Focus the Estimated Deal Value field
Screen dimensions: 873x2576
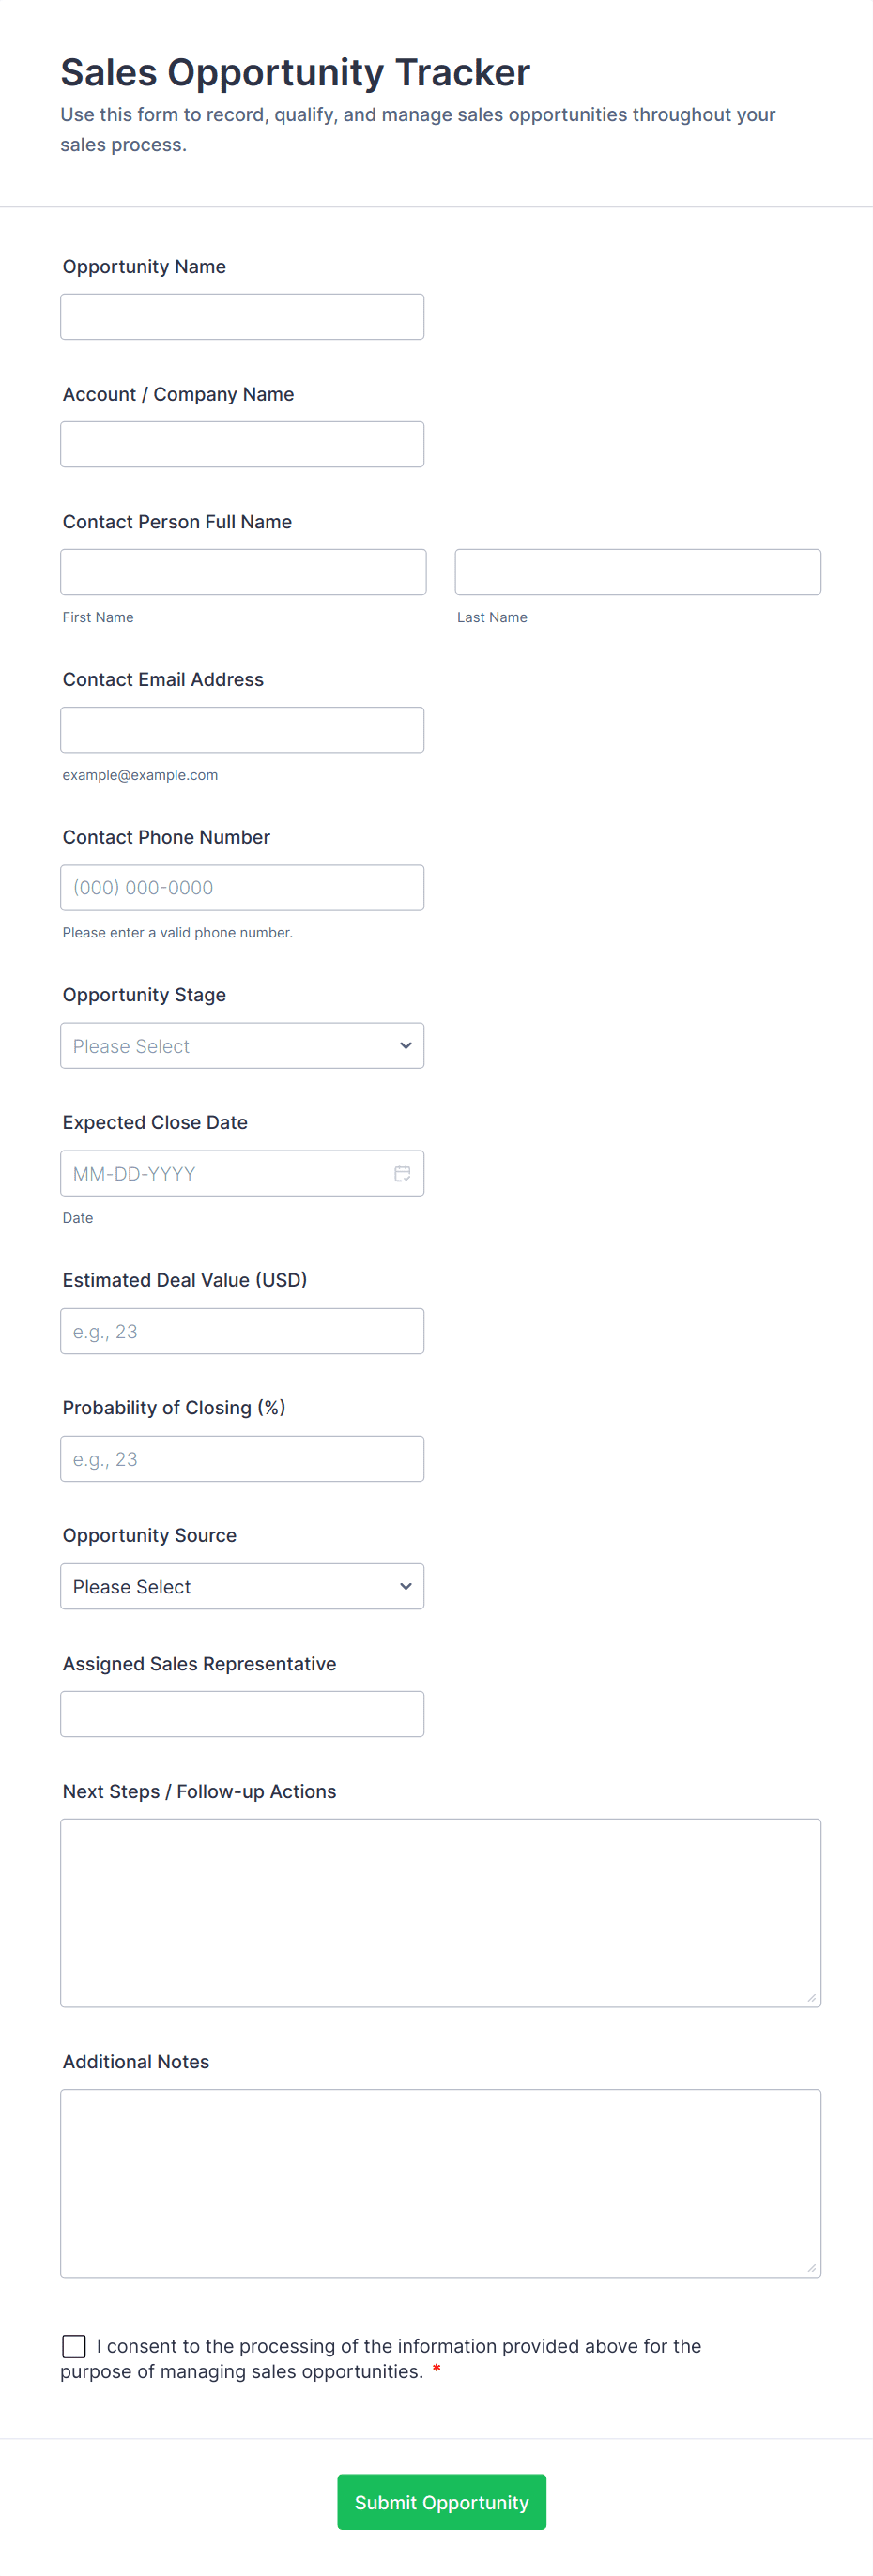[x=242, y=1330]
